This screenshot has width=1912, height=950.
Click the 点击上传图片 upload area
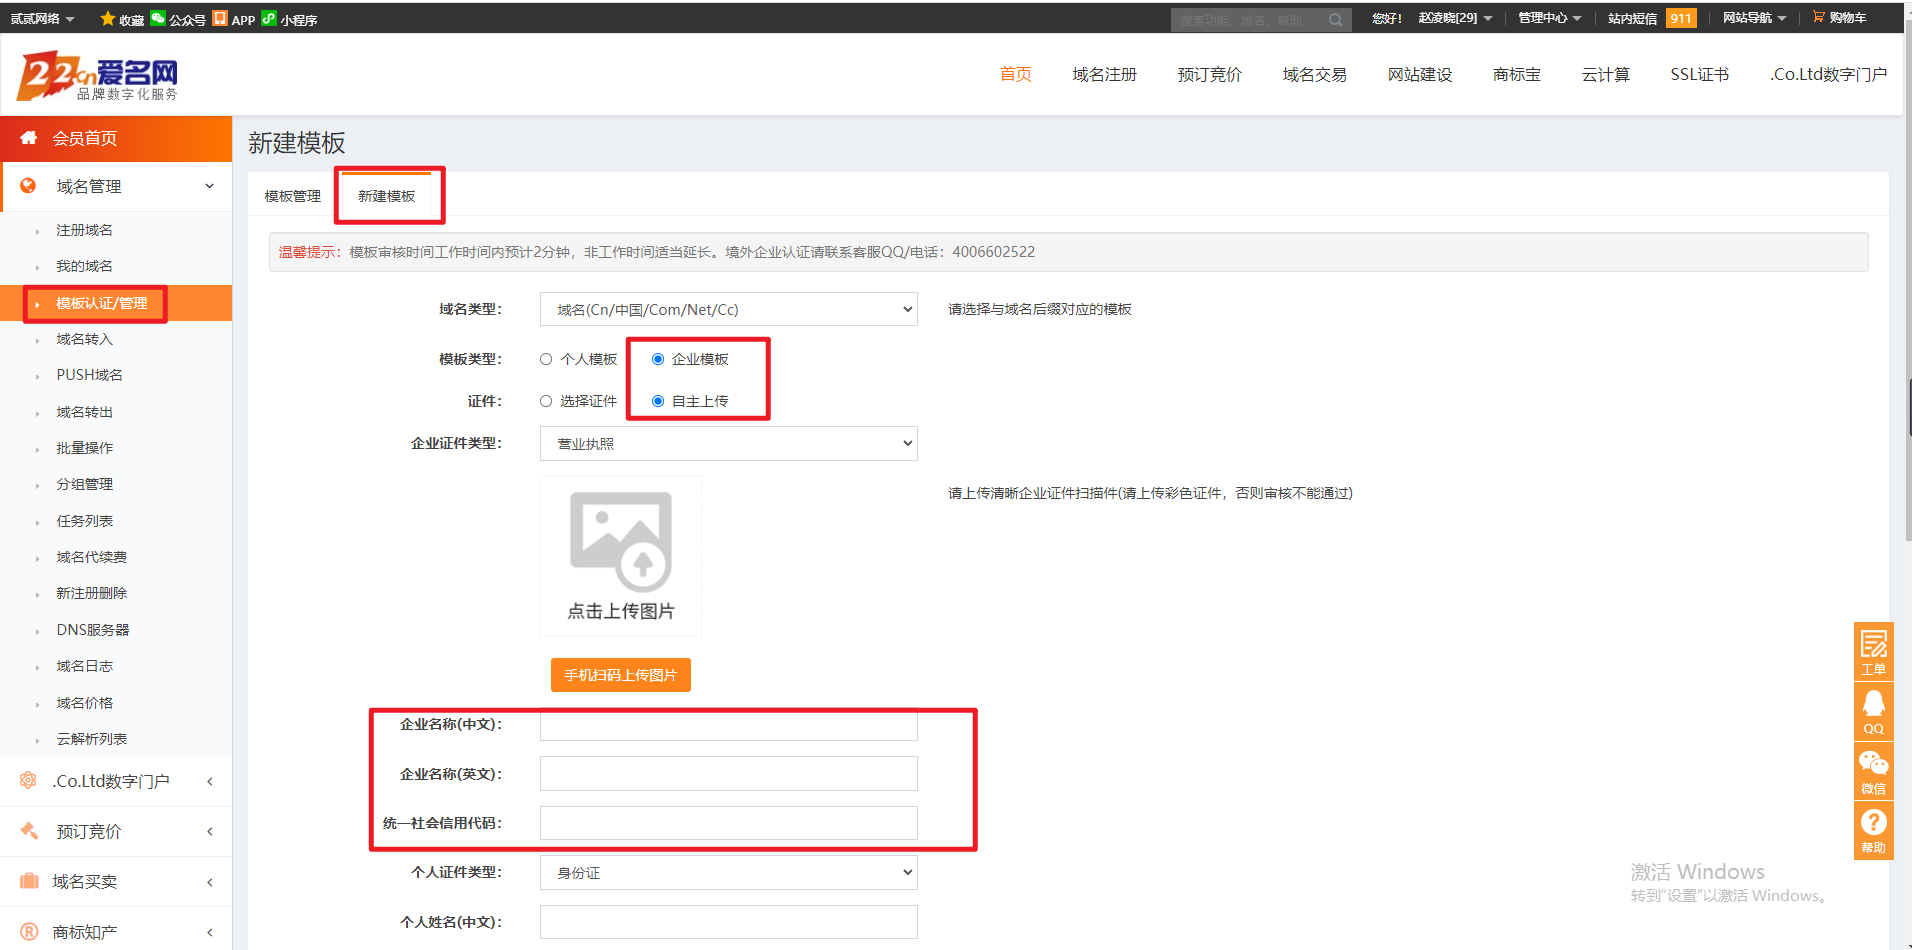pyautogui.click(x=621, y=556)
